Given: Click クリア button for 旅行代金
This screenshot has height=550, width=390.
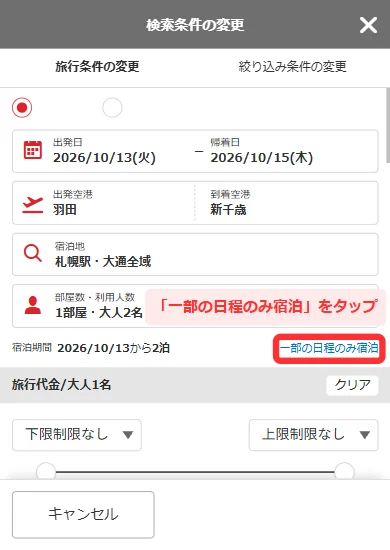Looking at the screenshot, I should pos(352,385).
